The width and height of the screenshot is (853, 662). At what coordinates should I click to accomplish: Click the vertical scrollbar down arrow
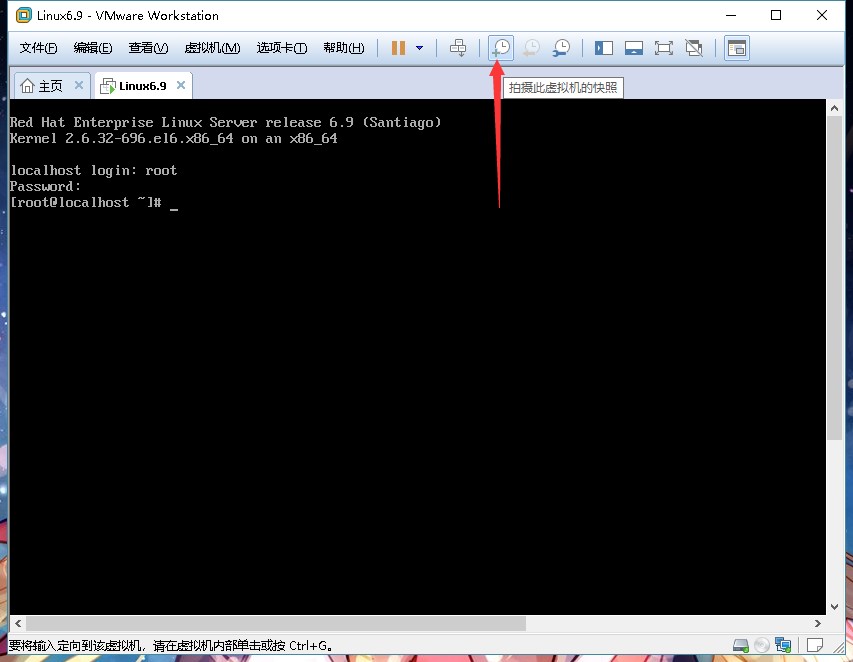(835, 607)
